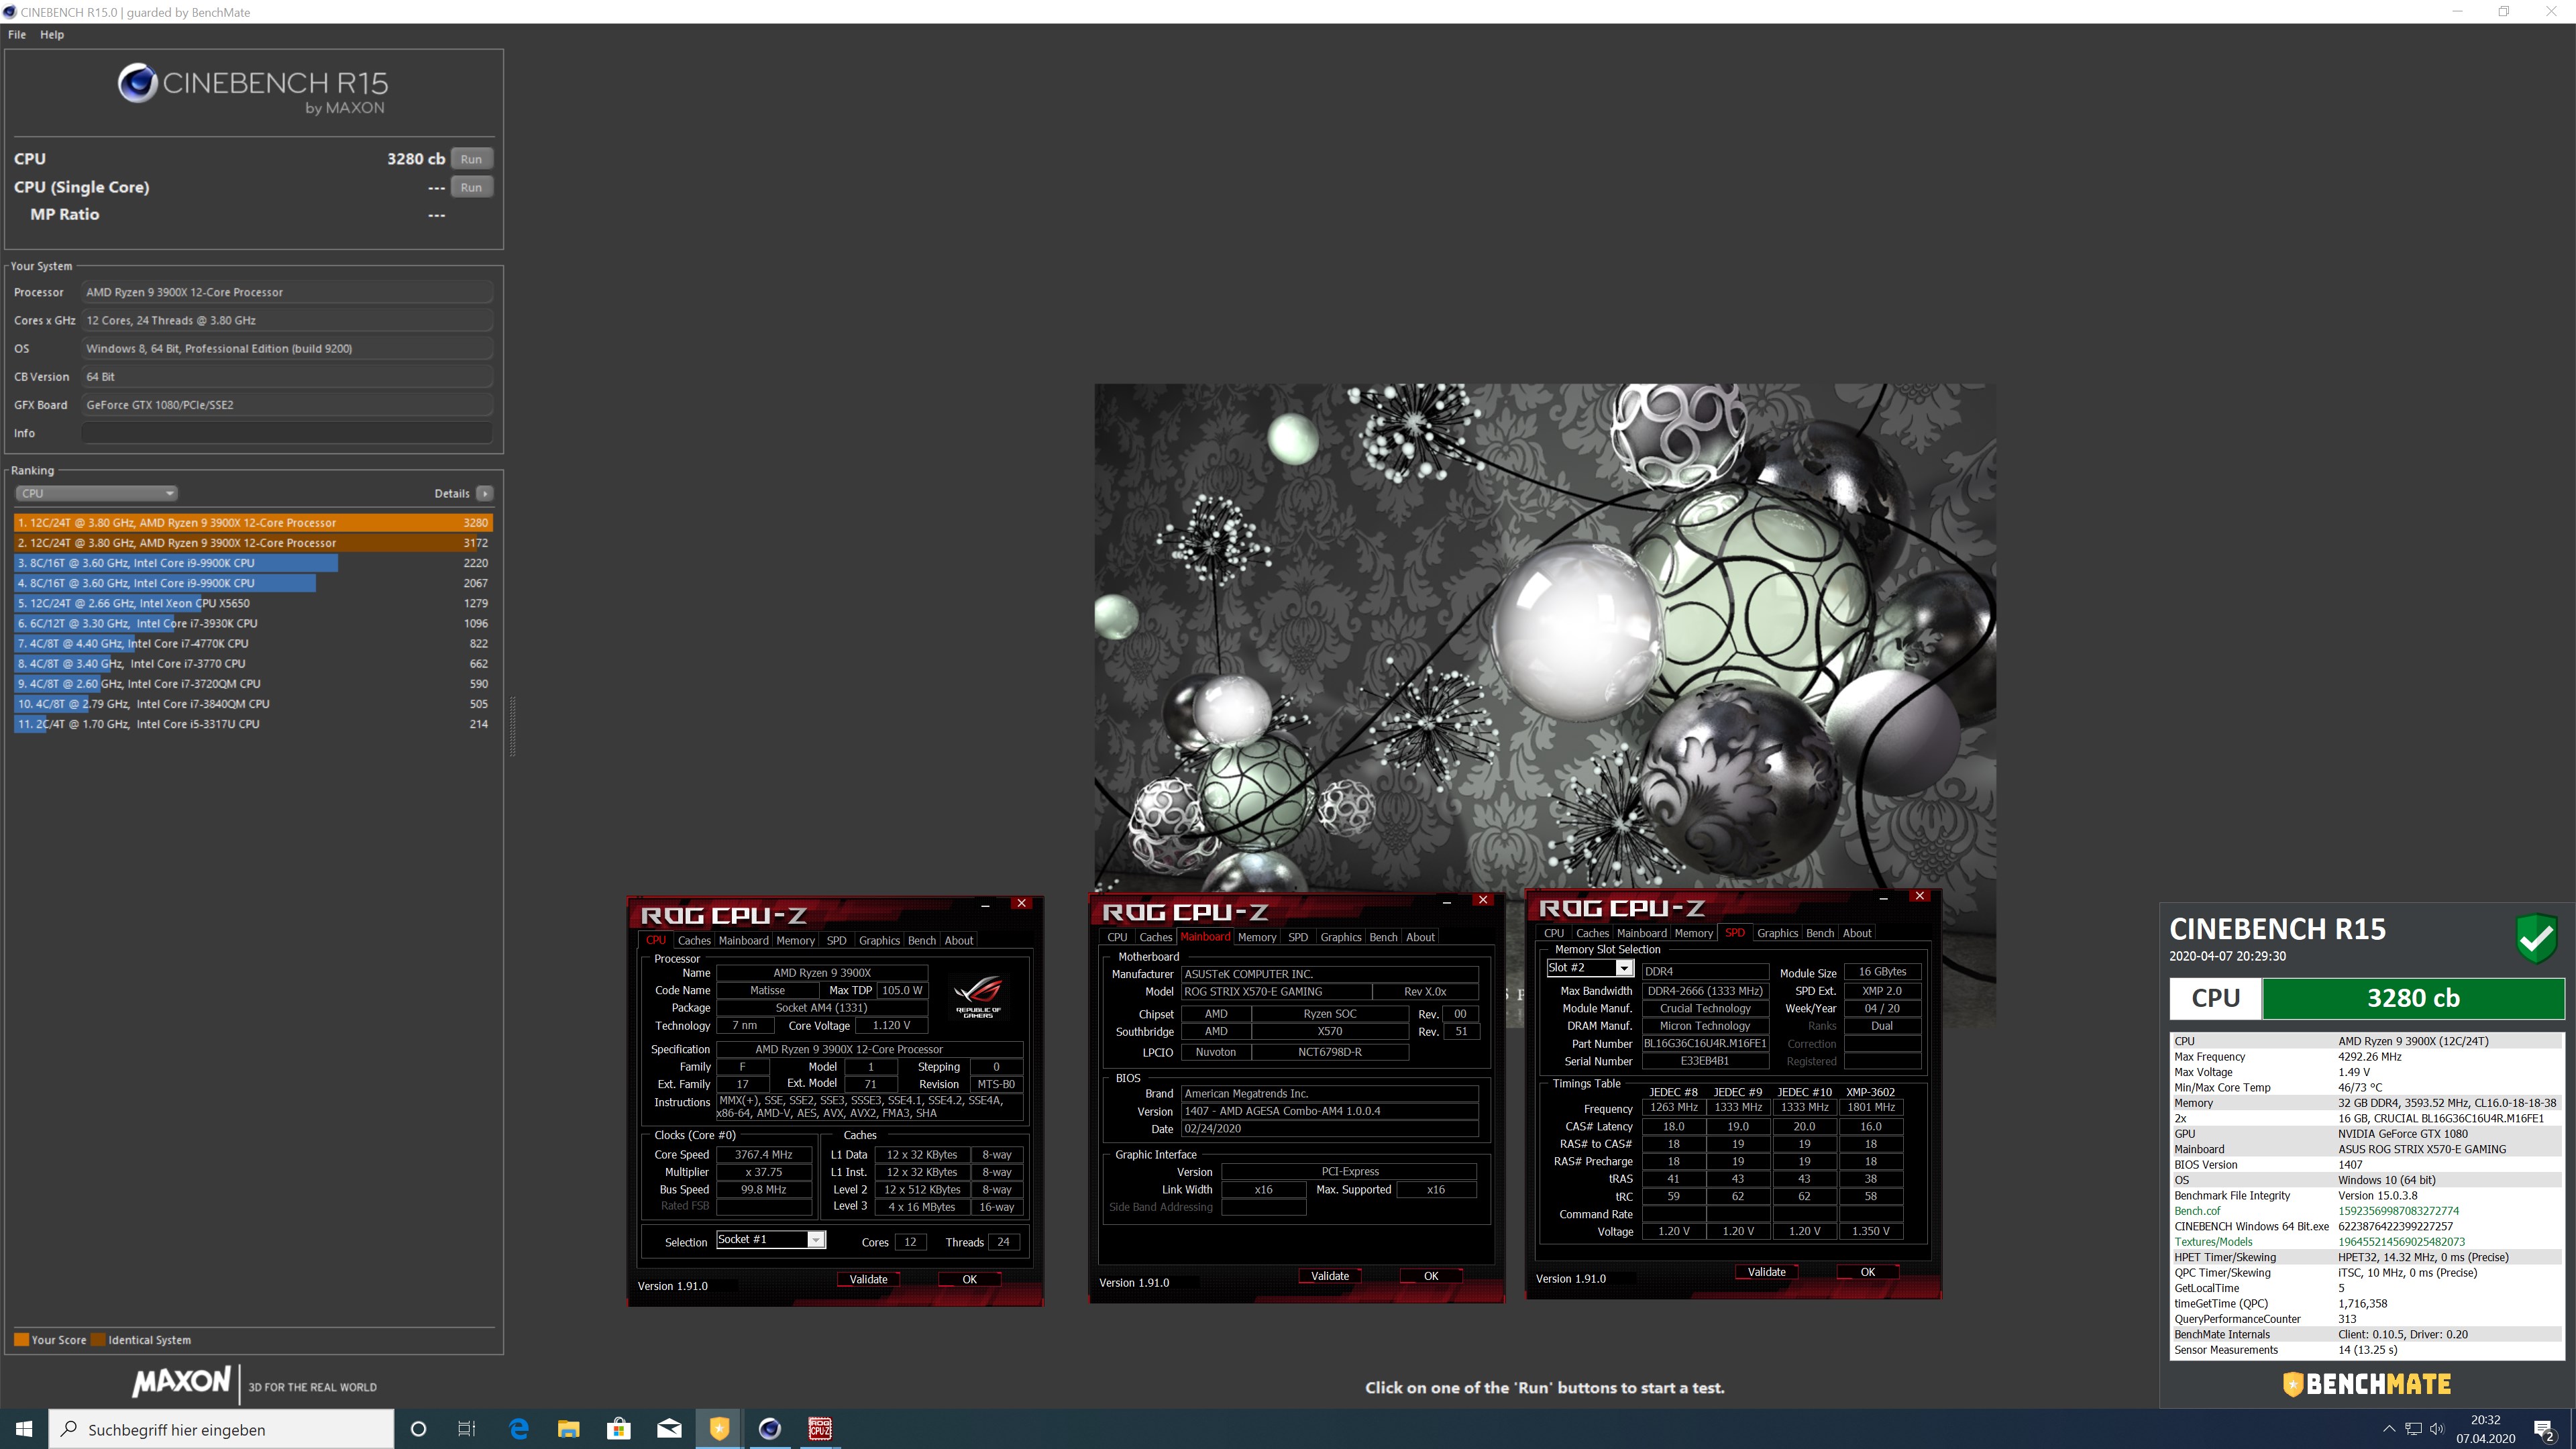Switch to Caches tab in first CPU-Z window
This screenshot has height=1449, width=2576.
click(693, 940)
